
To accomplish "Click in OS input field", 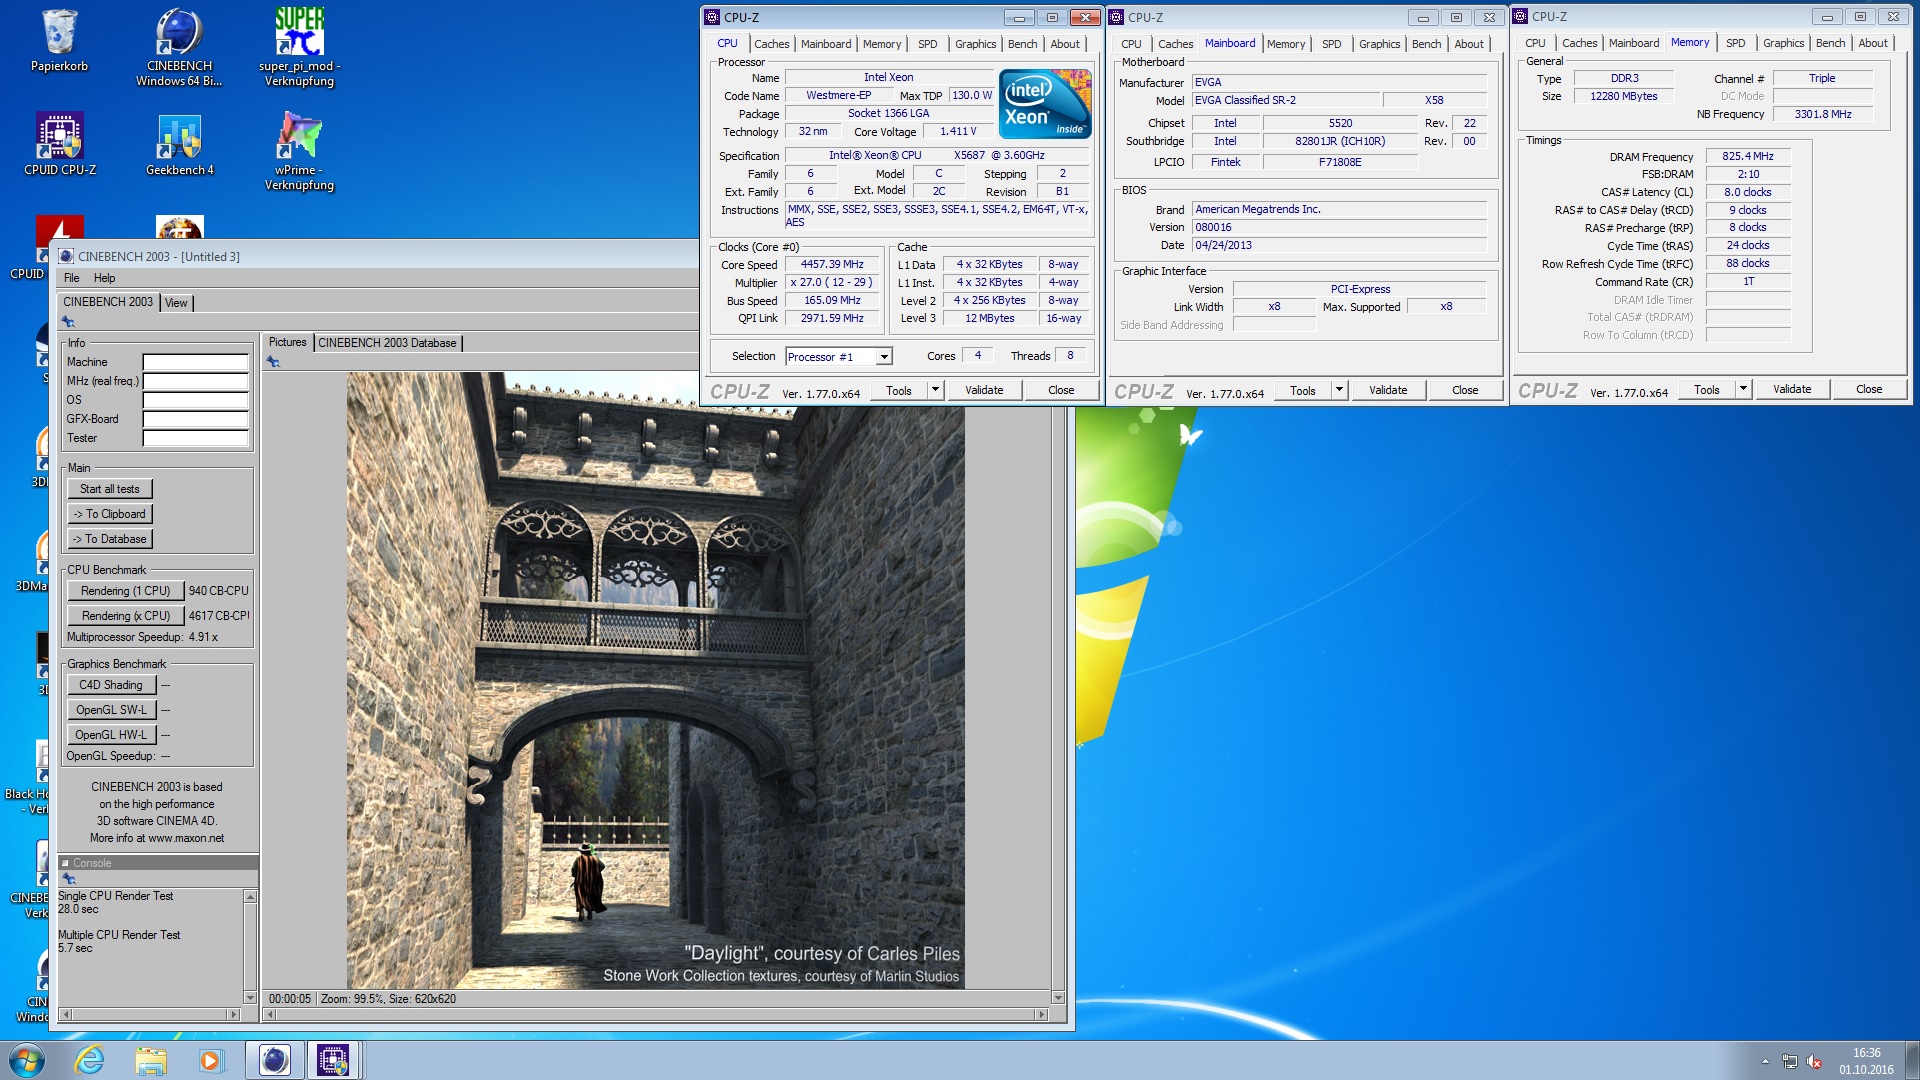I will [195, 400].
